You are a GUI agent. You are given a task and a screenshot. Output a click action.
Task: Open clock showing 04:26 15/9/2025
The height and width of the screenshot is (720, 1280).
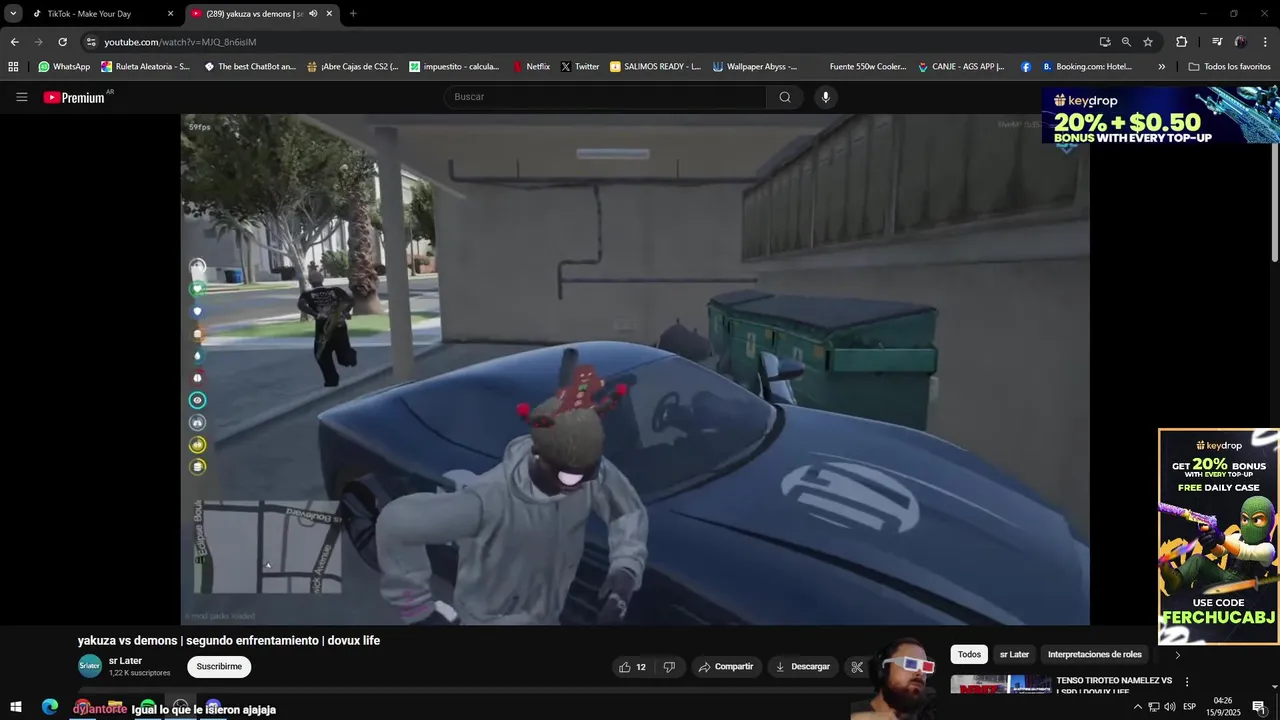[x=1222, y=707]
